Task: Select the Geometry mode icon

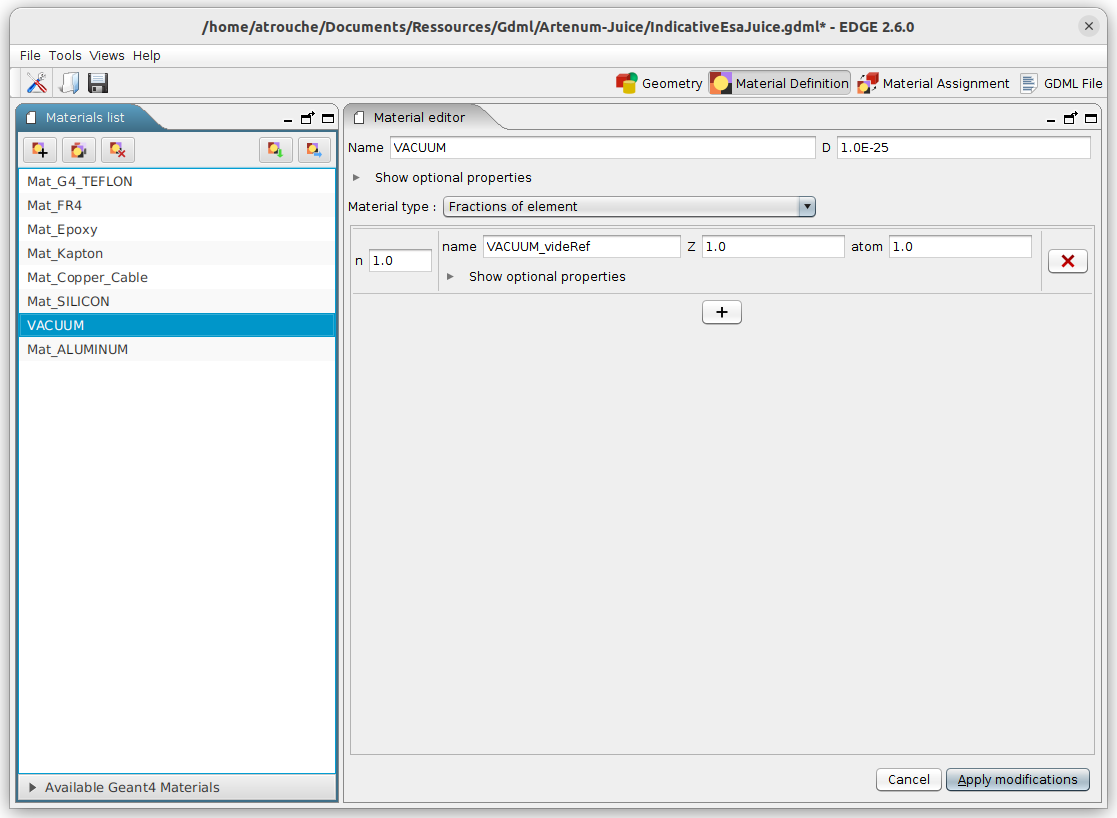Action: pos(627,83)
